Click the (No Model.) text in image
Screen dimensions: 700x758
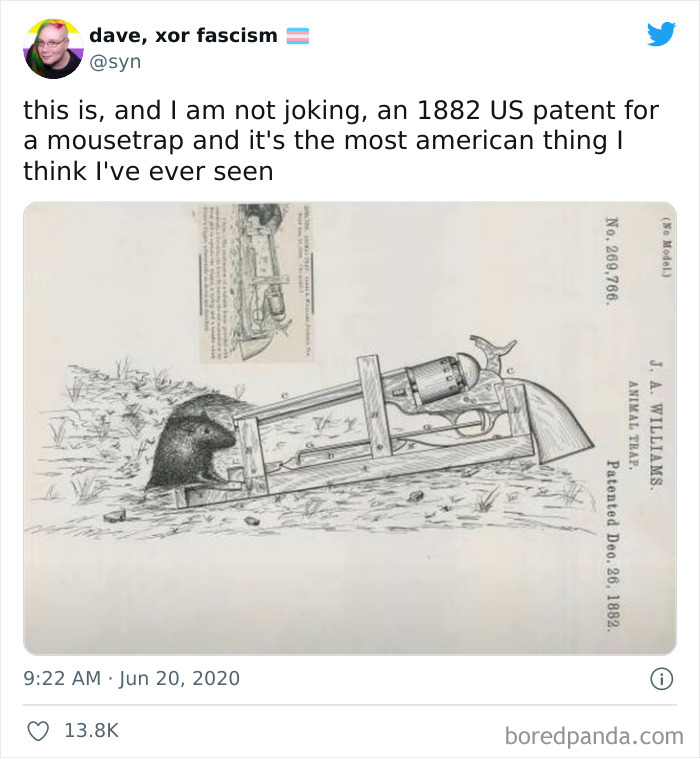click(x=666, y=247)
